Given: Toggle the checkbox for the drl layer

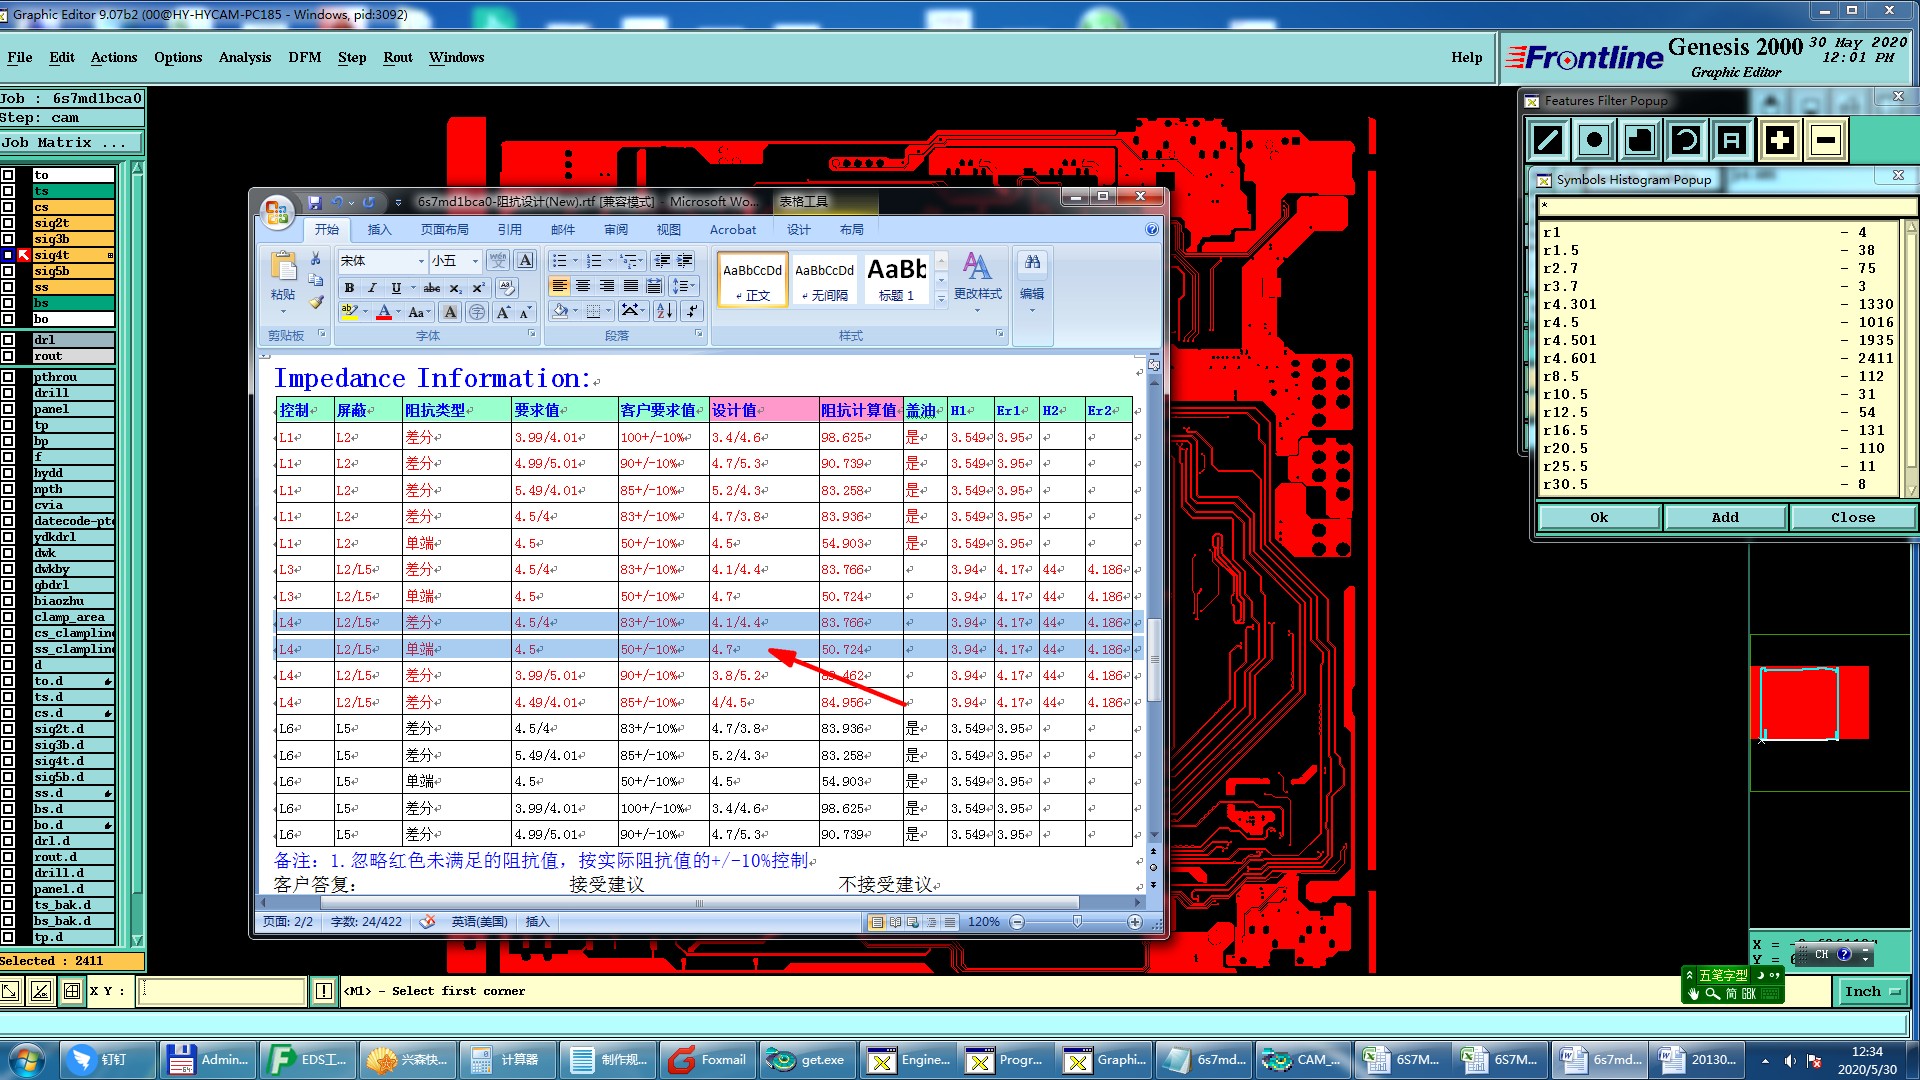Looking at the screenshot, I should click(x=8, y=340).
